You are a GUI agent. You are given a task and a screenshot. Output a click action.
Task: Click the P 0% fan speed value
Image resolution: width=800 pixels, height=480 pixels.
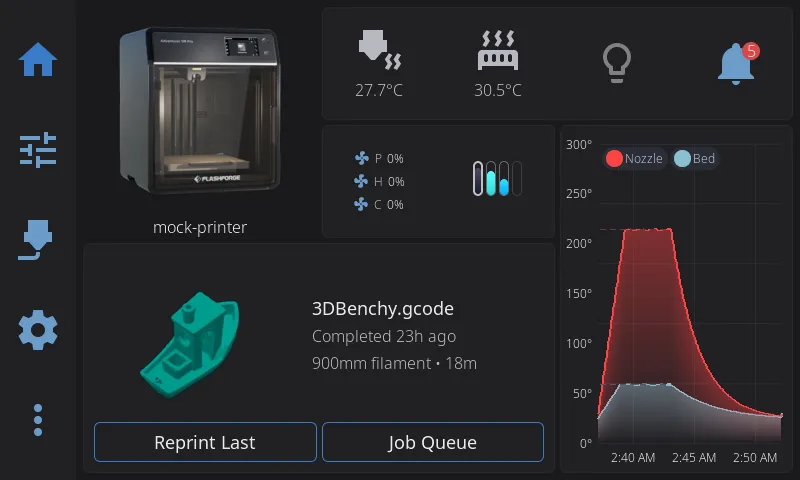pyautogui.click(x=389, y=159)
